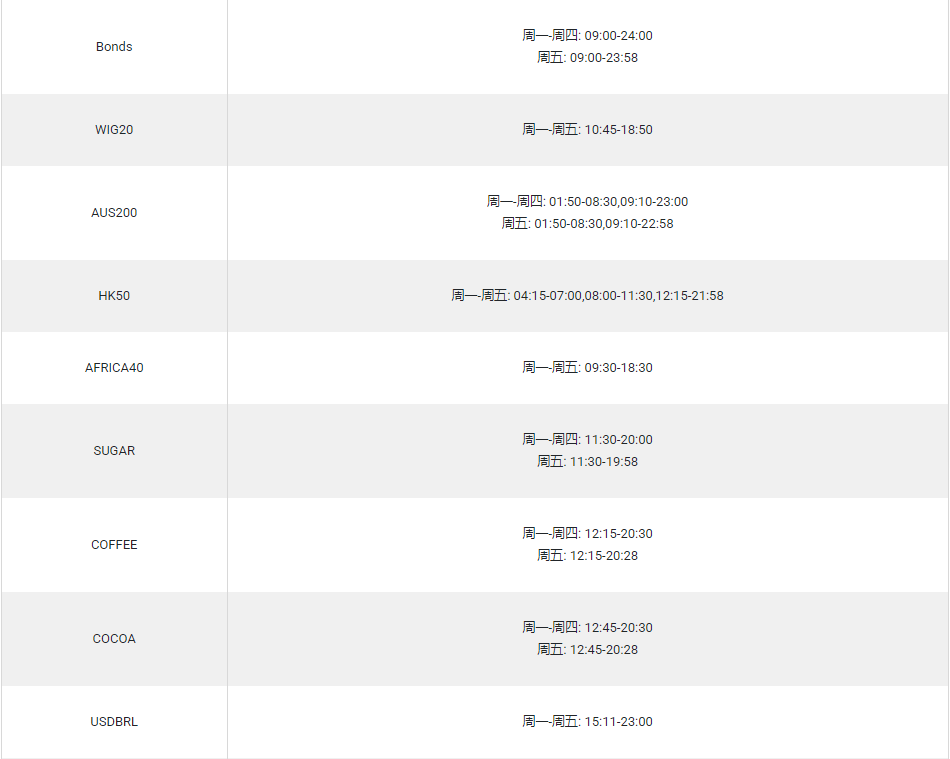This screenshot has width=950, height=759.
Task: Click USDBRL trading hours 15:11-23:00
Action: (x=587, y=722)
